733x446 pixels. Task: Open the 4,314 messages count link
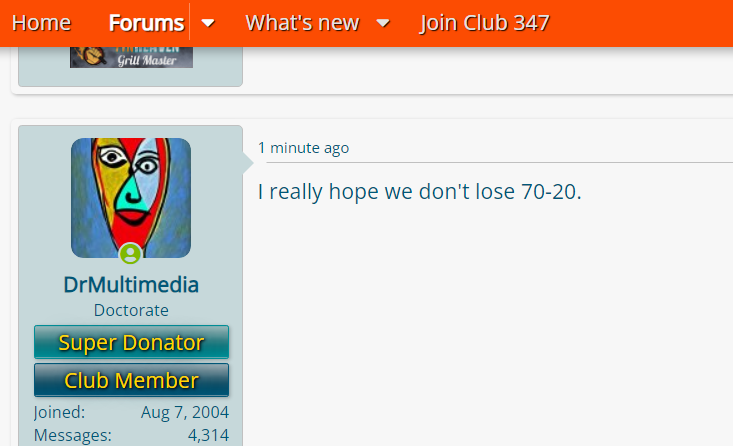coord(208,435)
